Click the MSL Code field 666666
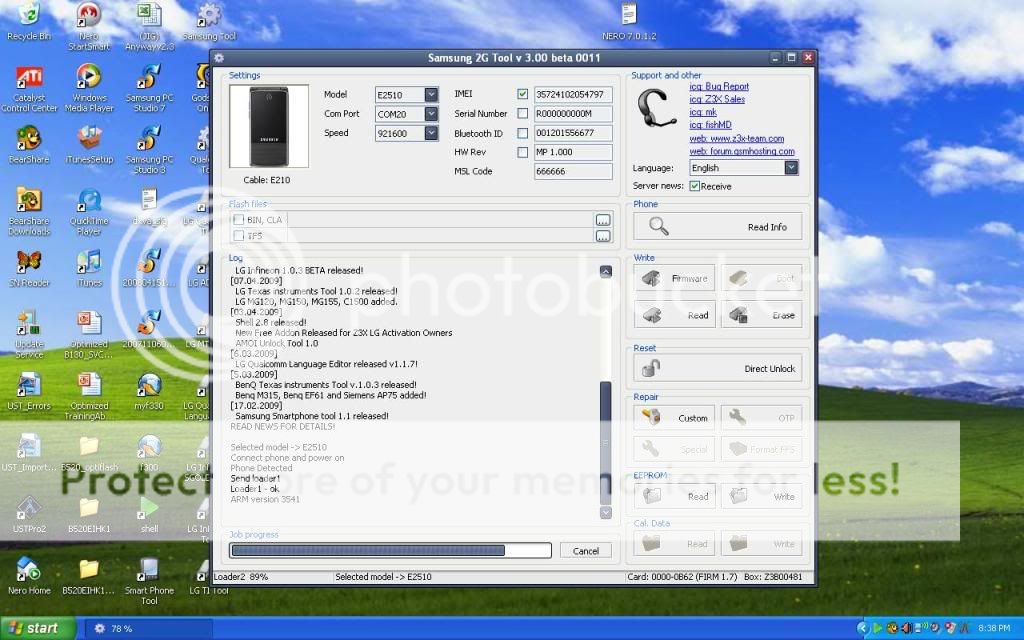 [x=573, y=172]
